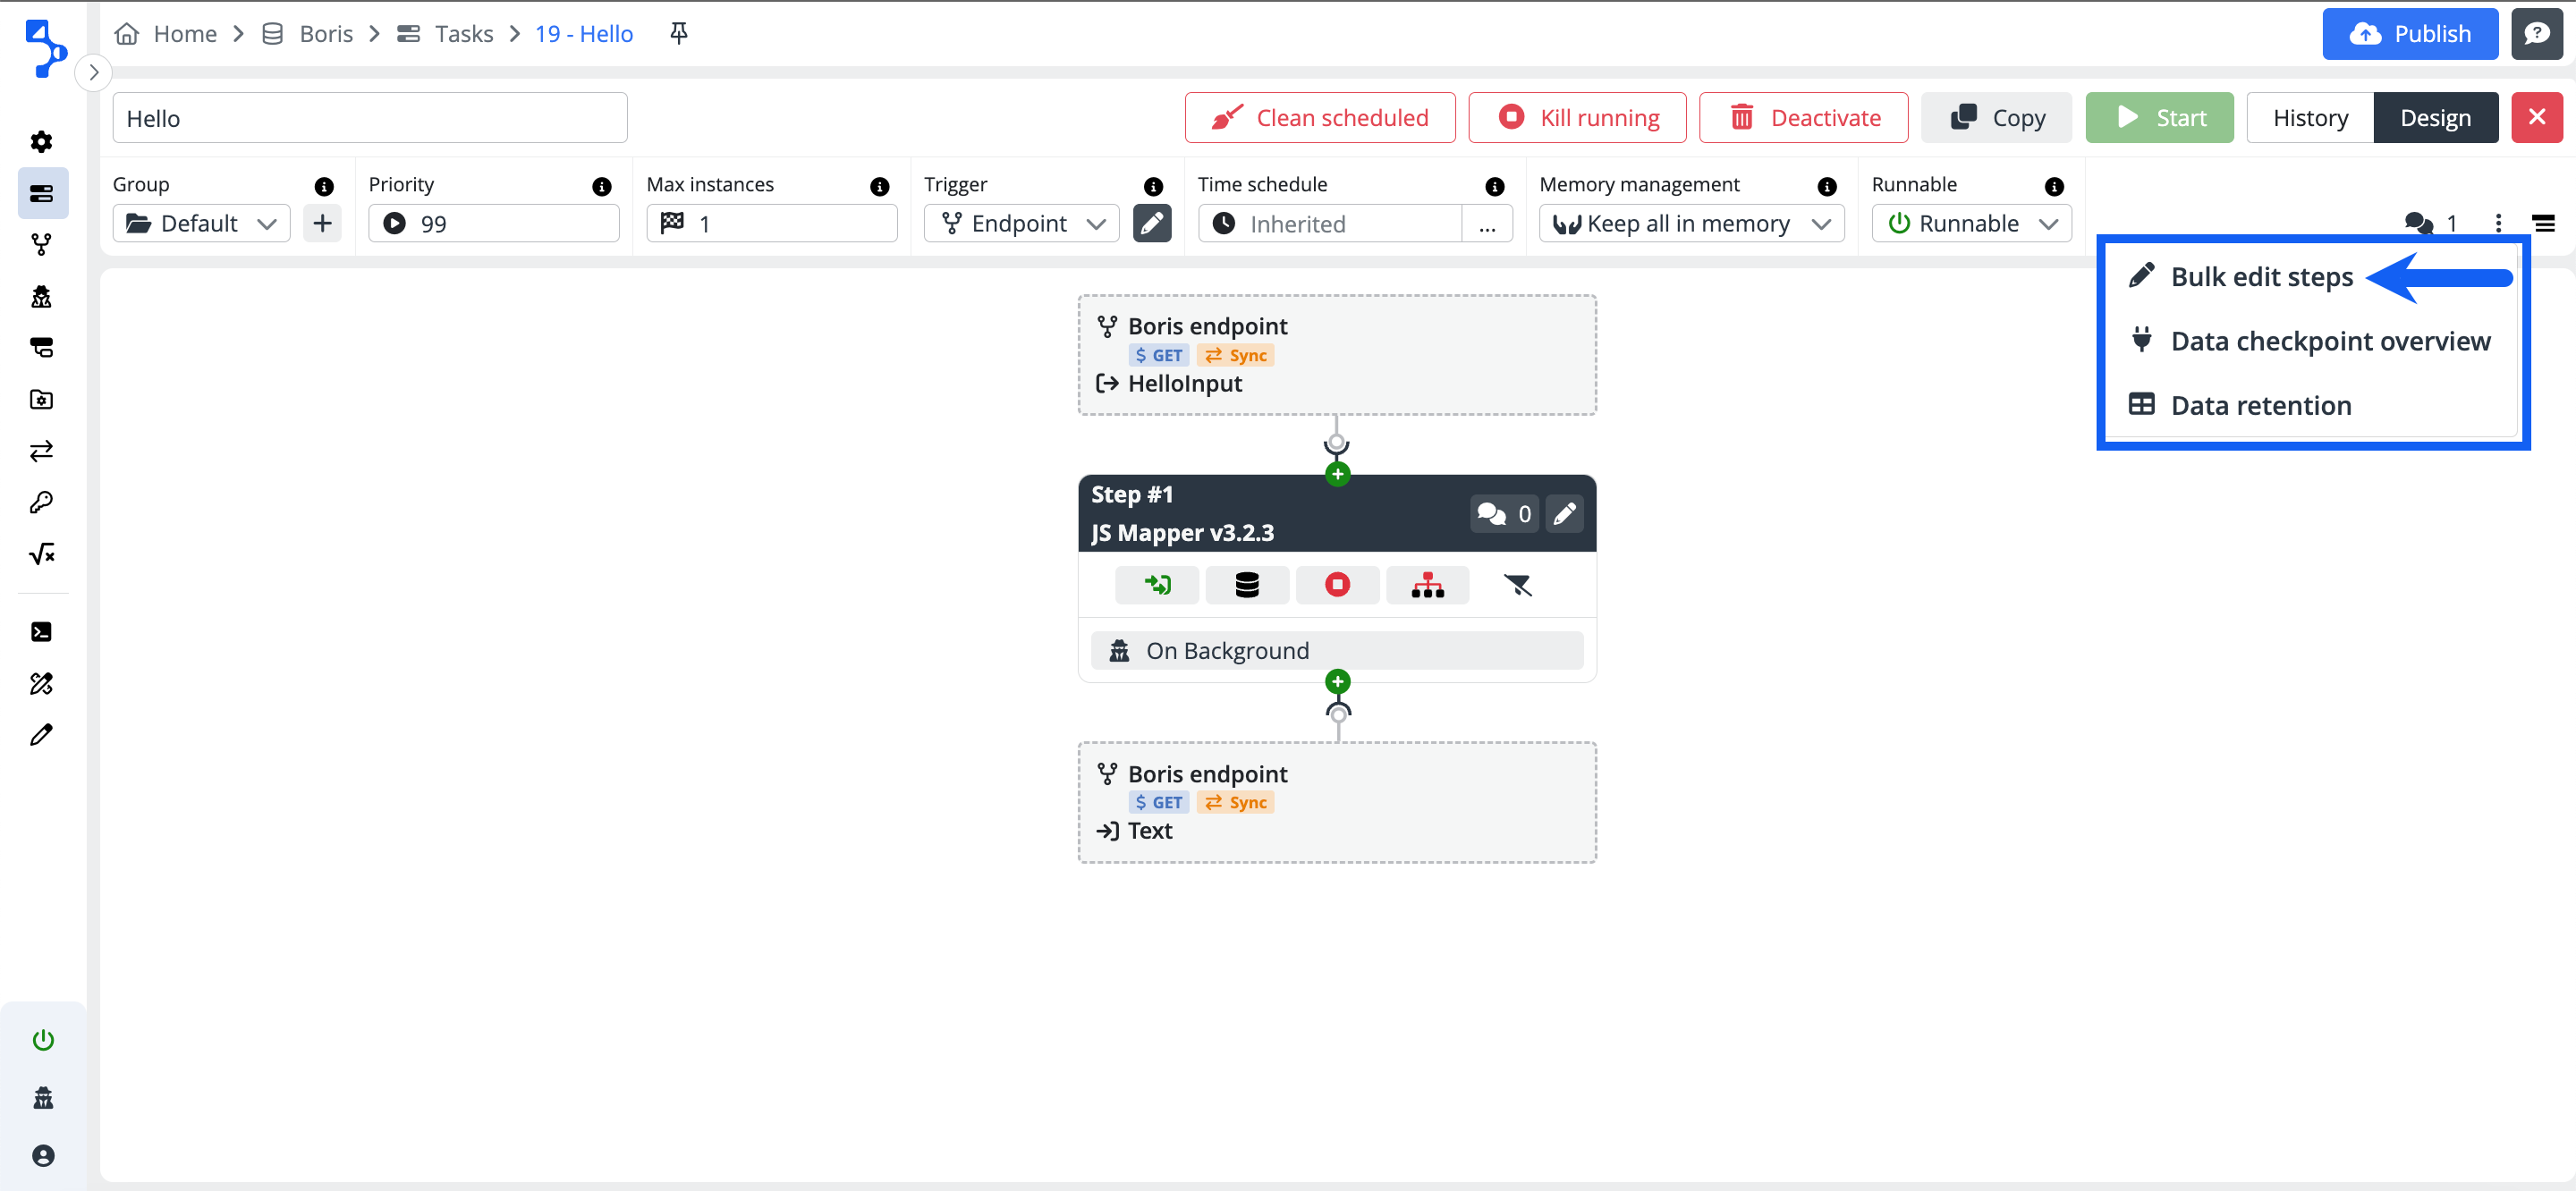
Task: Expand the Memory management dropdown
Action: (1691, 223)
